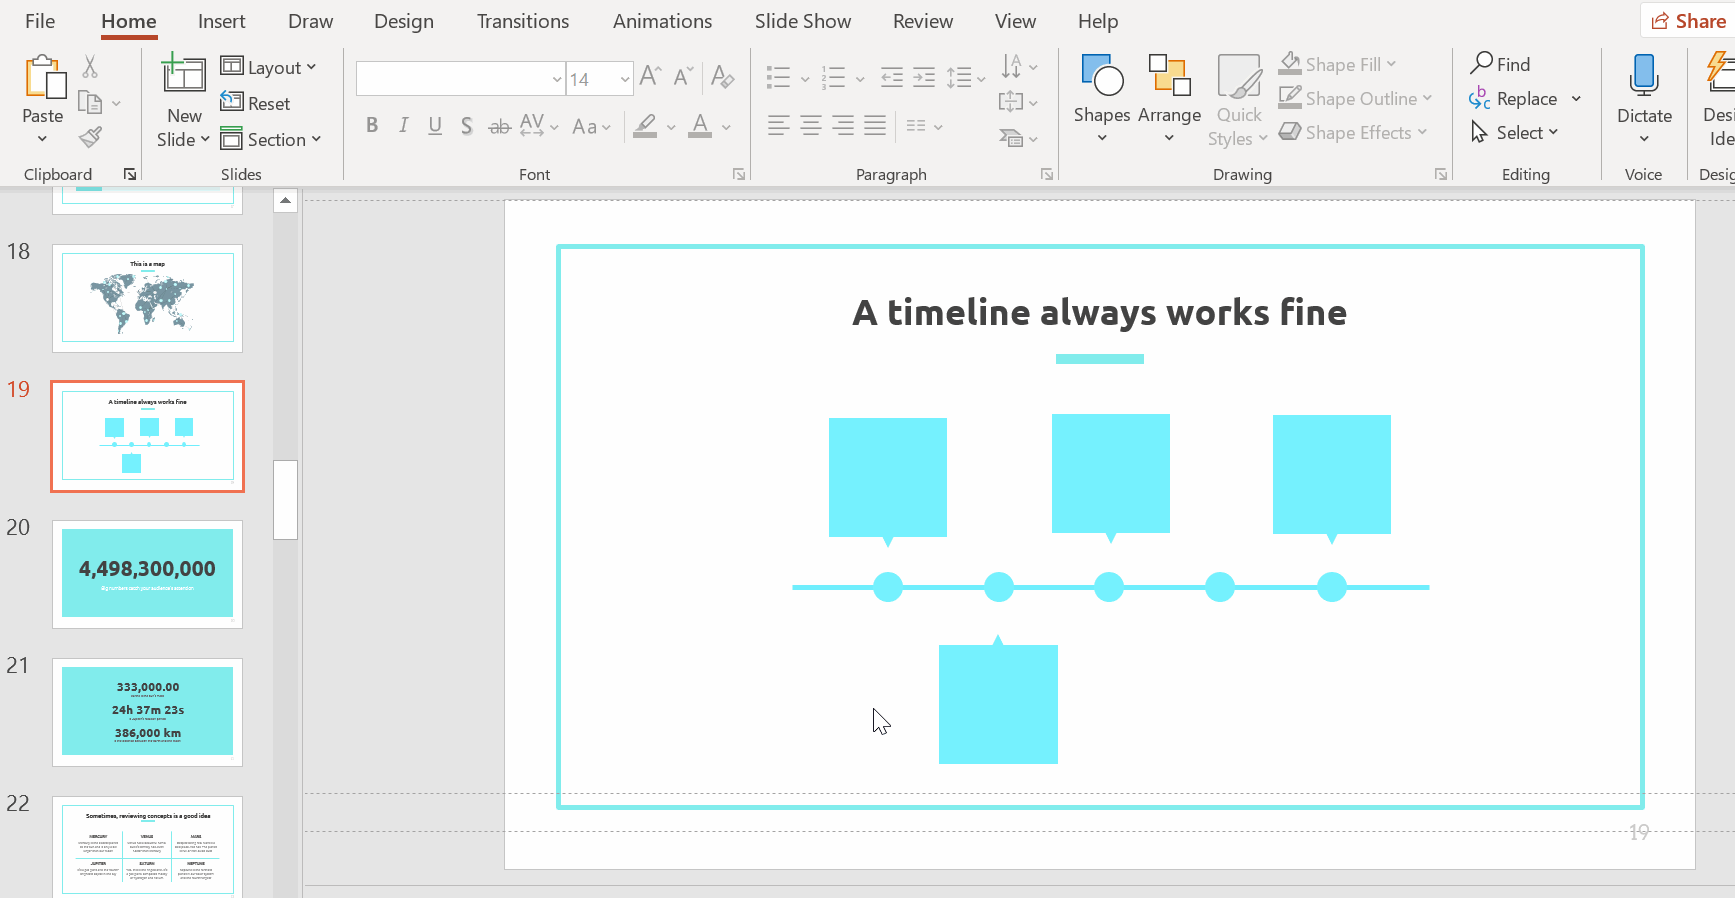
Task: Switch to the Insert tab
Action: click(x=221, y=21)
